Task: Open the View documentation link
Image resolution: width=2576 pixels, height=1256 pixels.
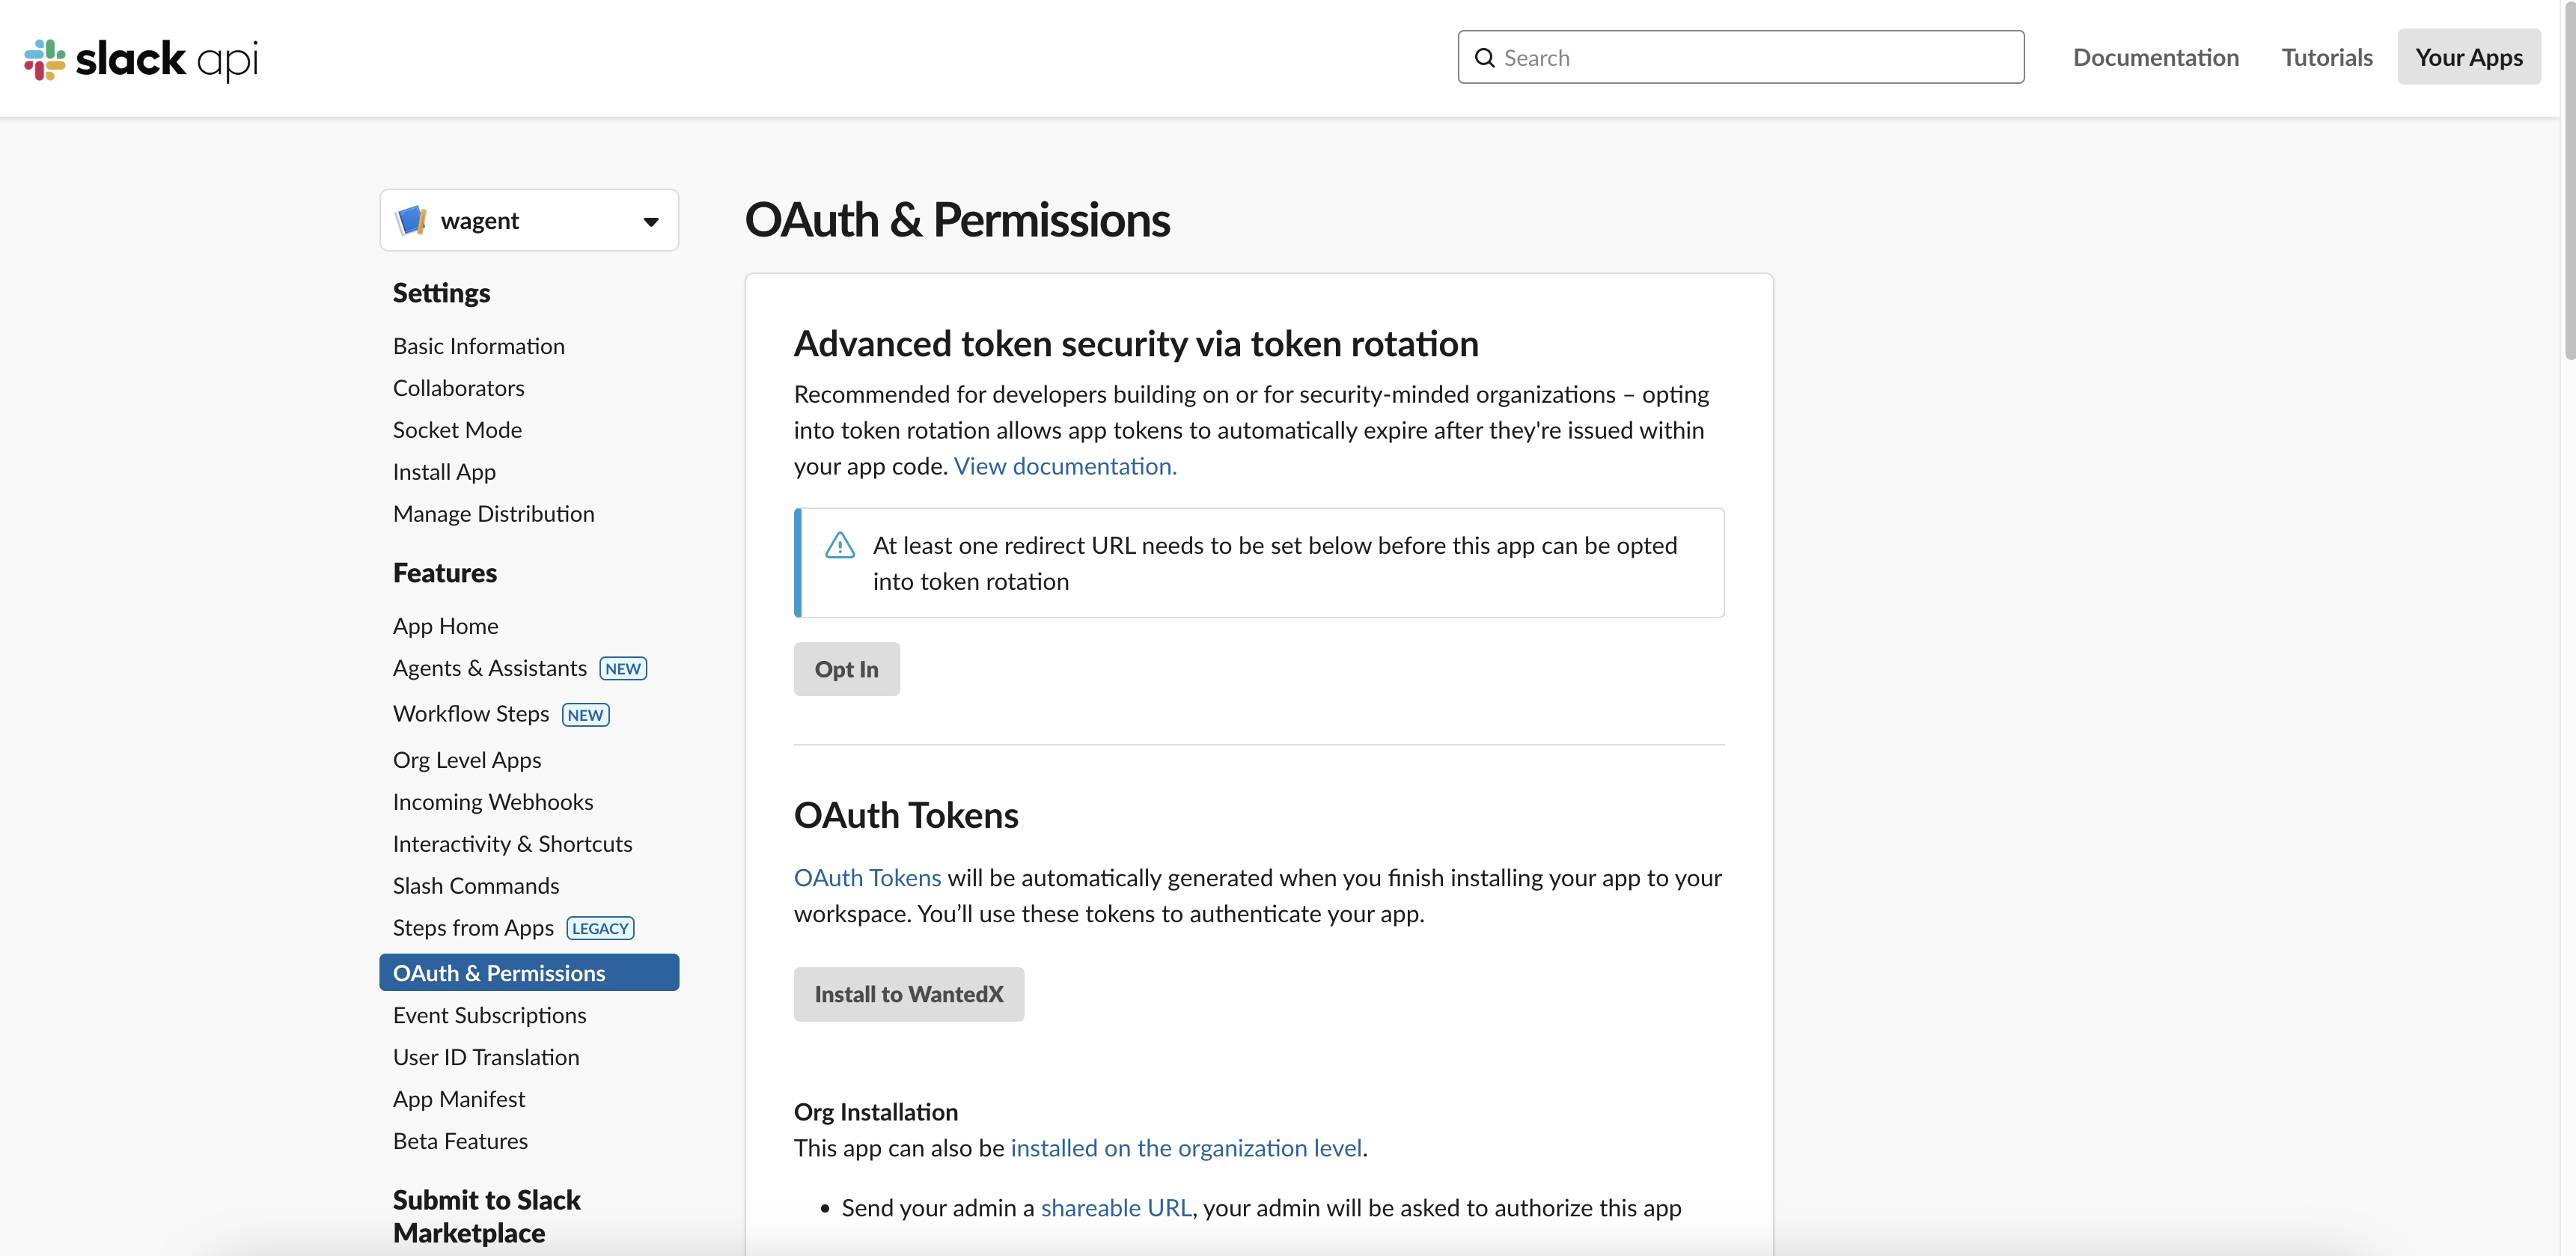Action: (x=1065, y=466)
